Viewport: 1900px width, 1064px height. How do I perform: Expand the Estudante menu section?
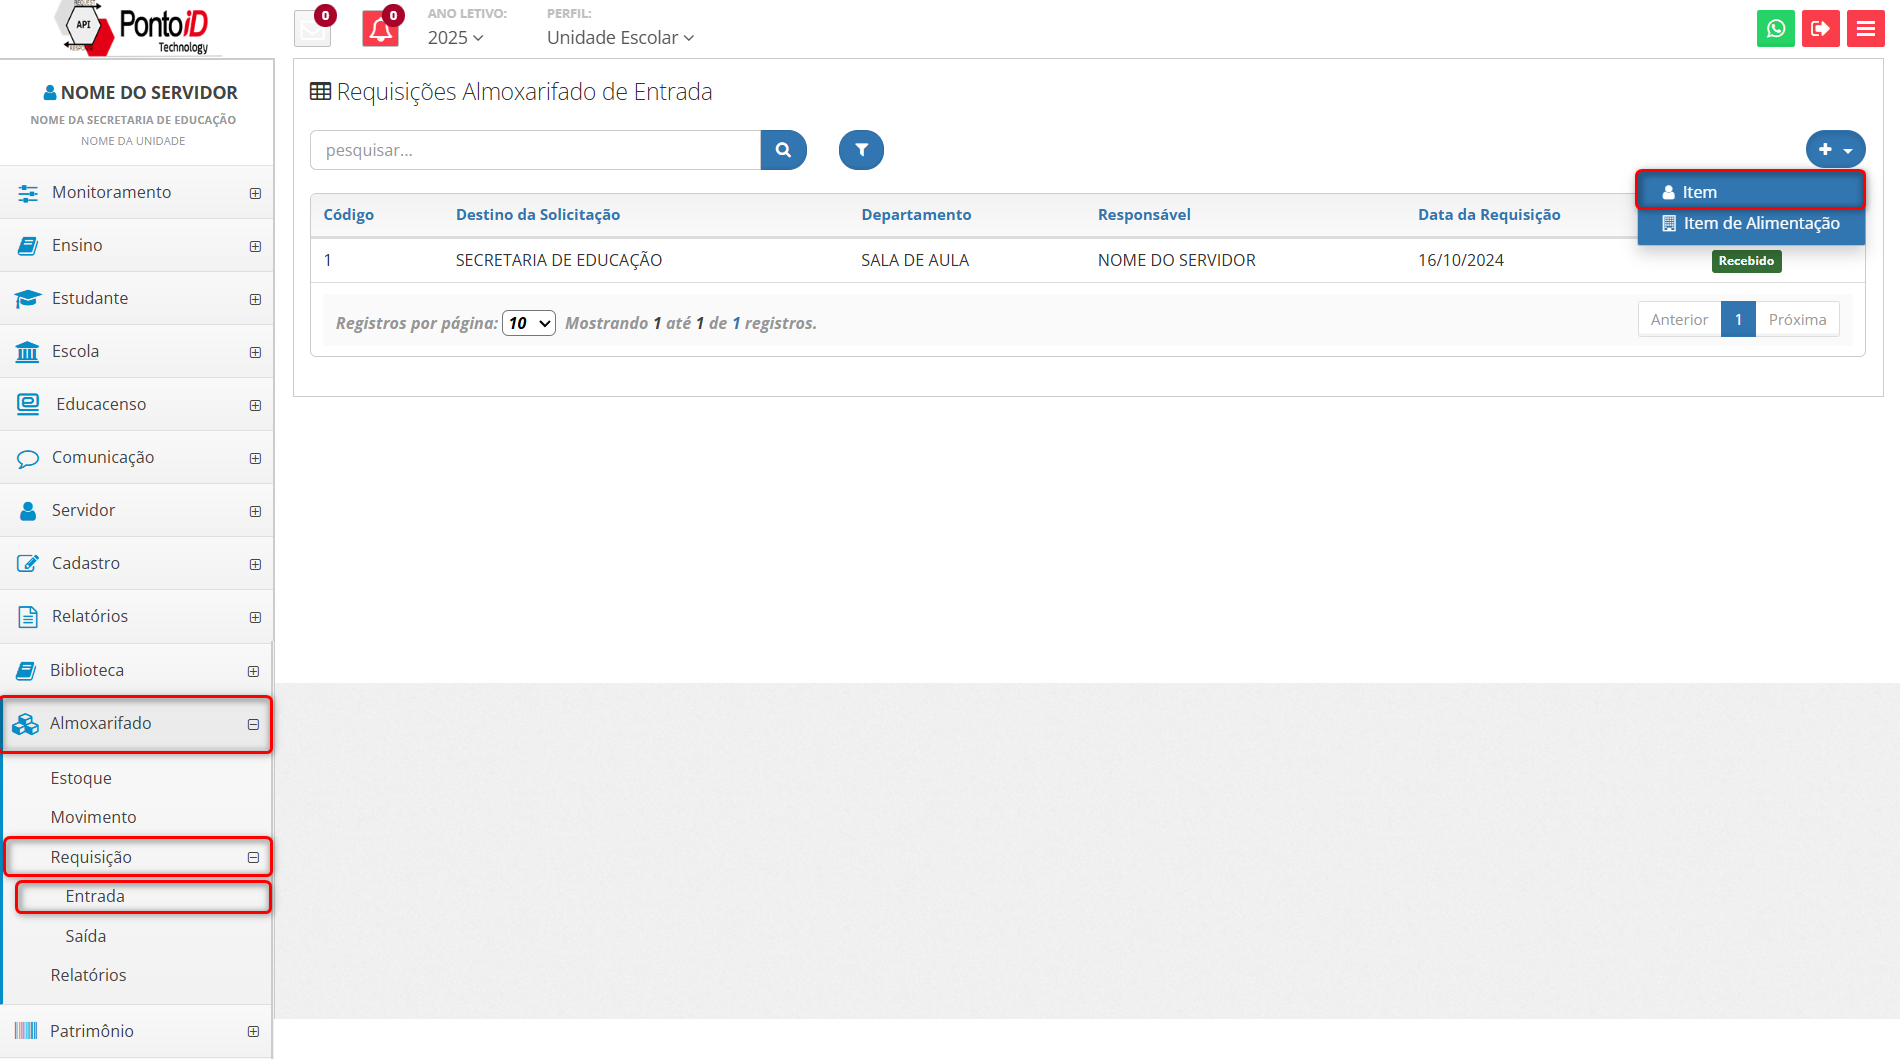(x=255, y=299)
